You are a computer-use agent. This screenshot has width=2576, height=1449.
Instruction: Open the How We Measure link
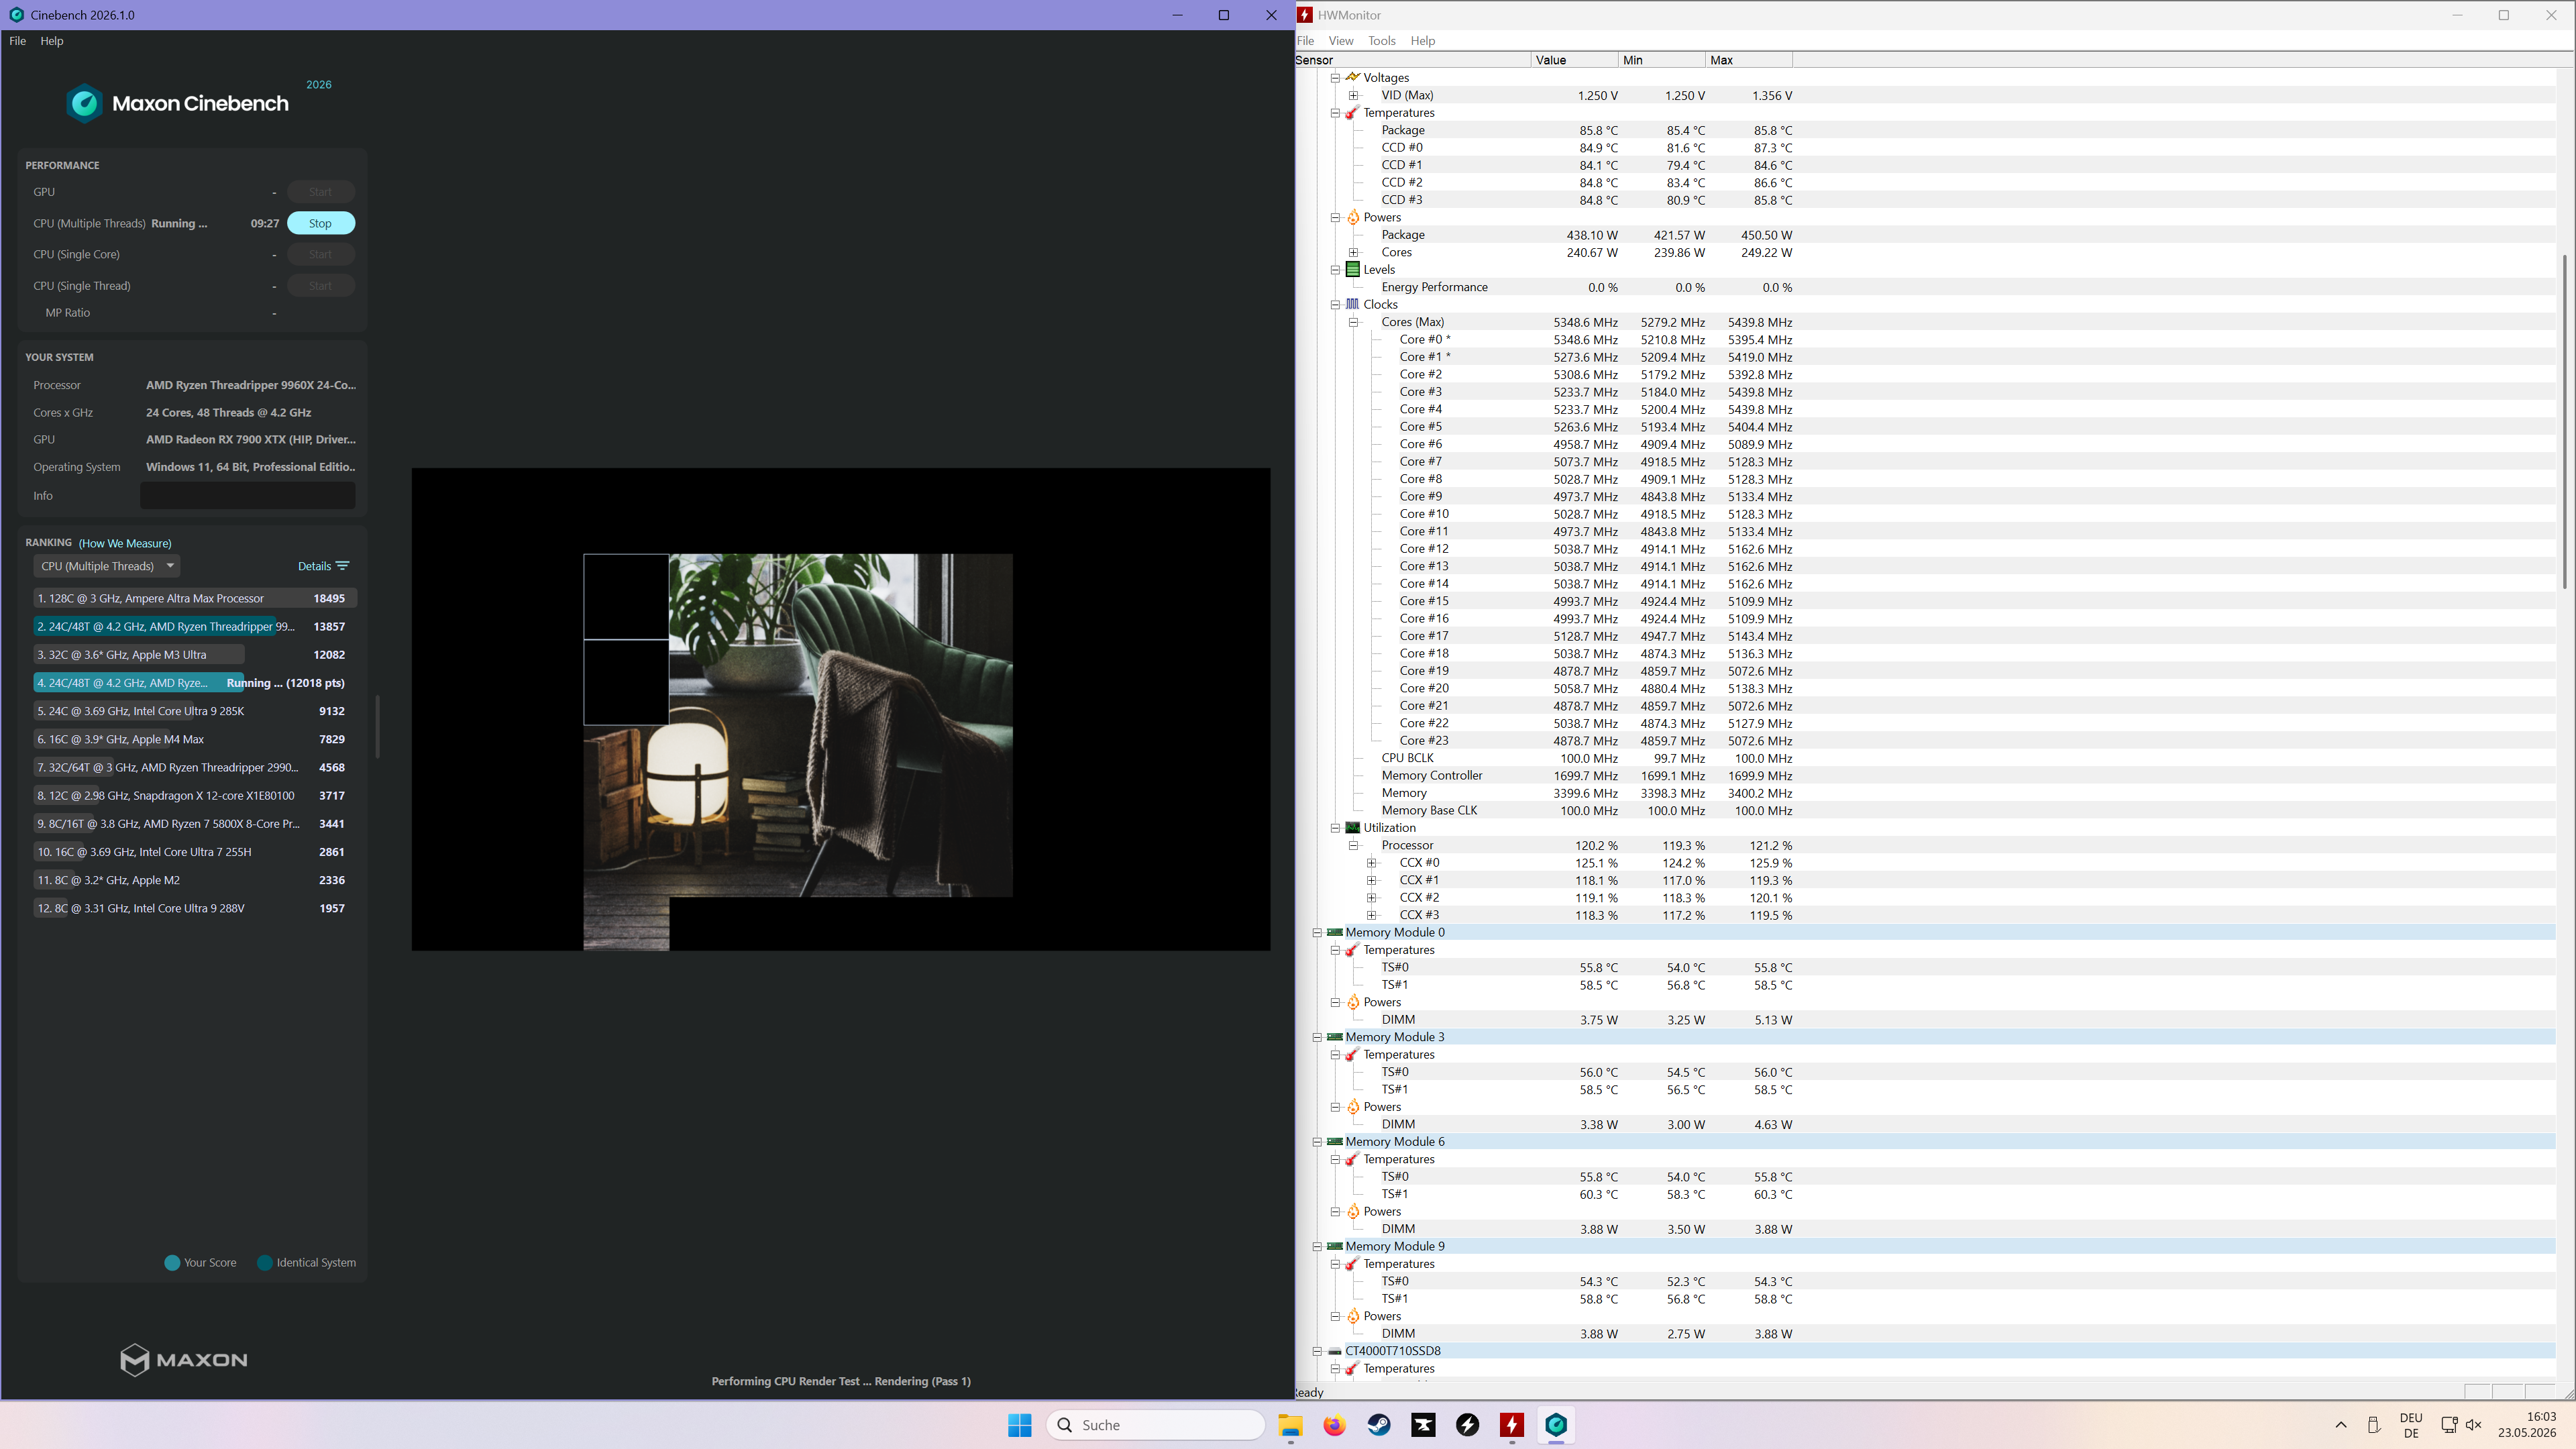[x=125, y=543]
